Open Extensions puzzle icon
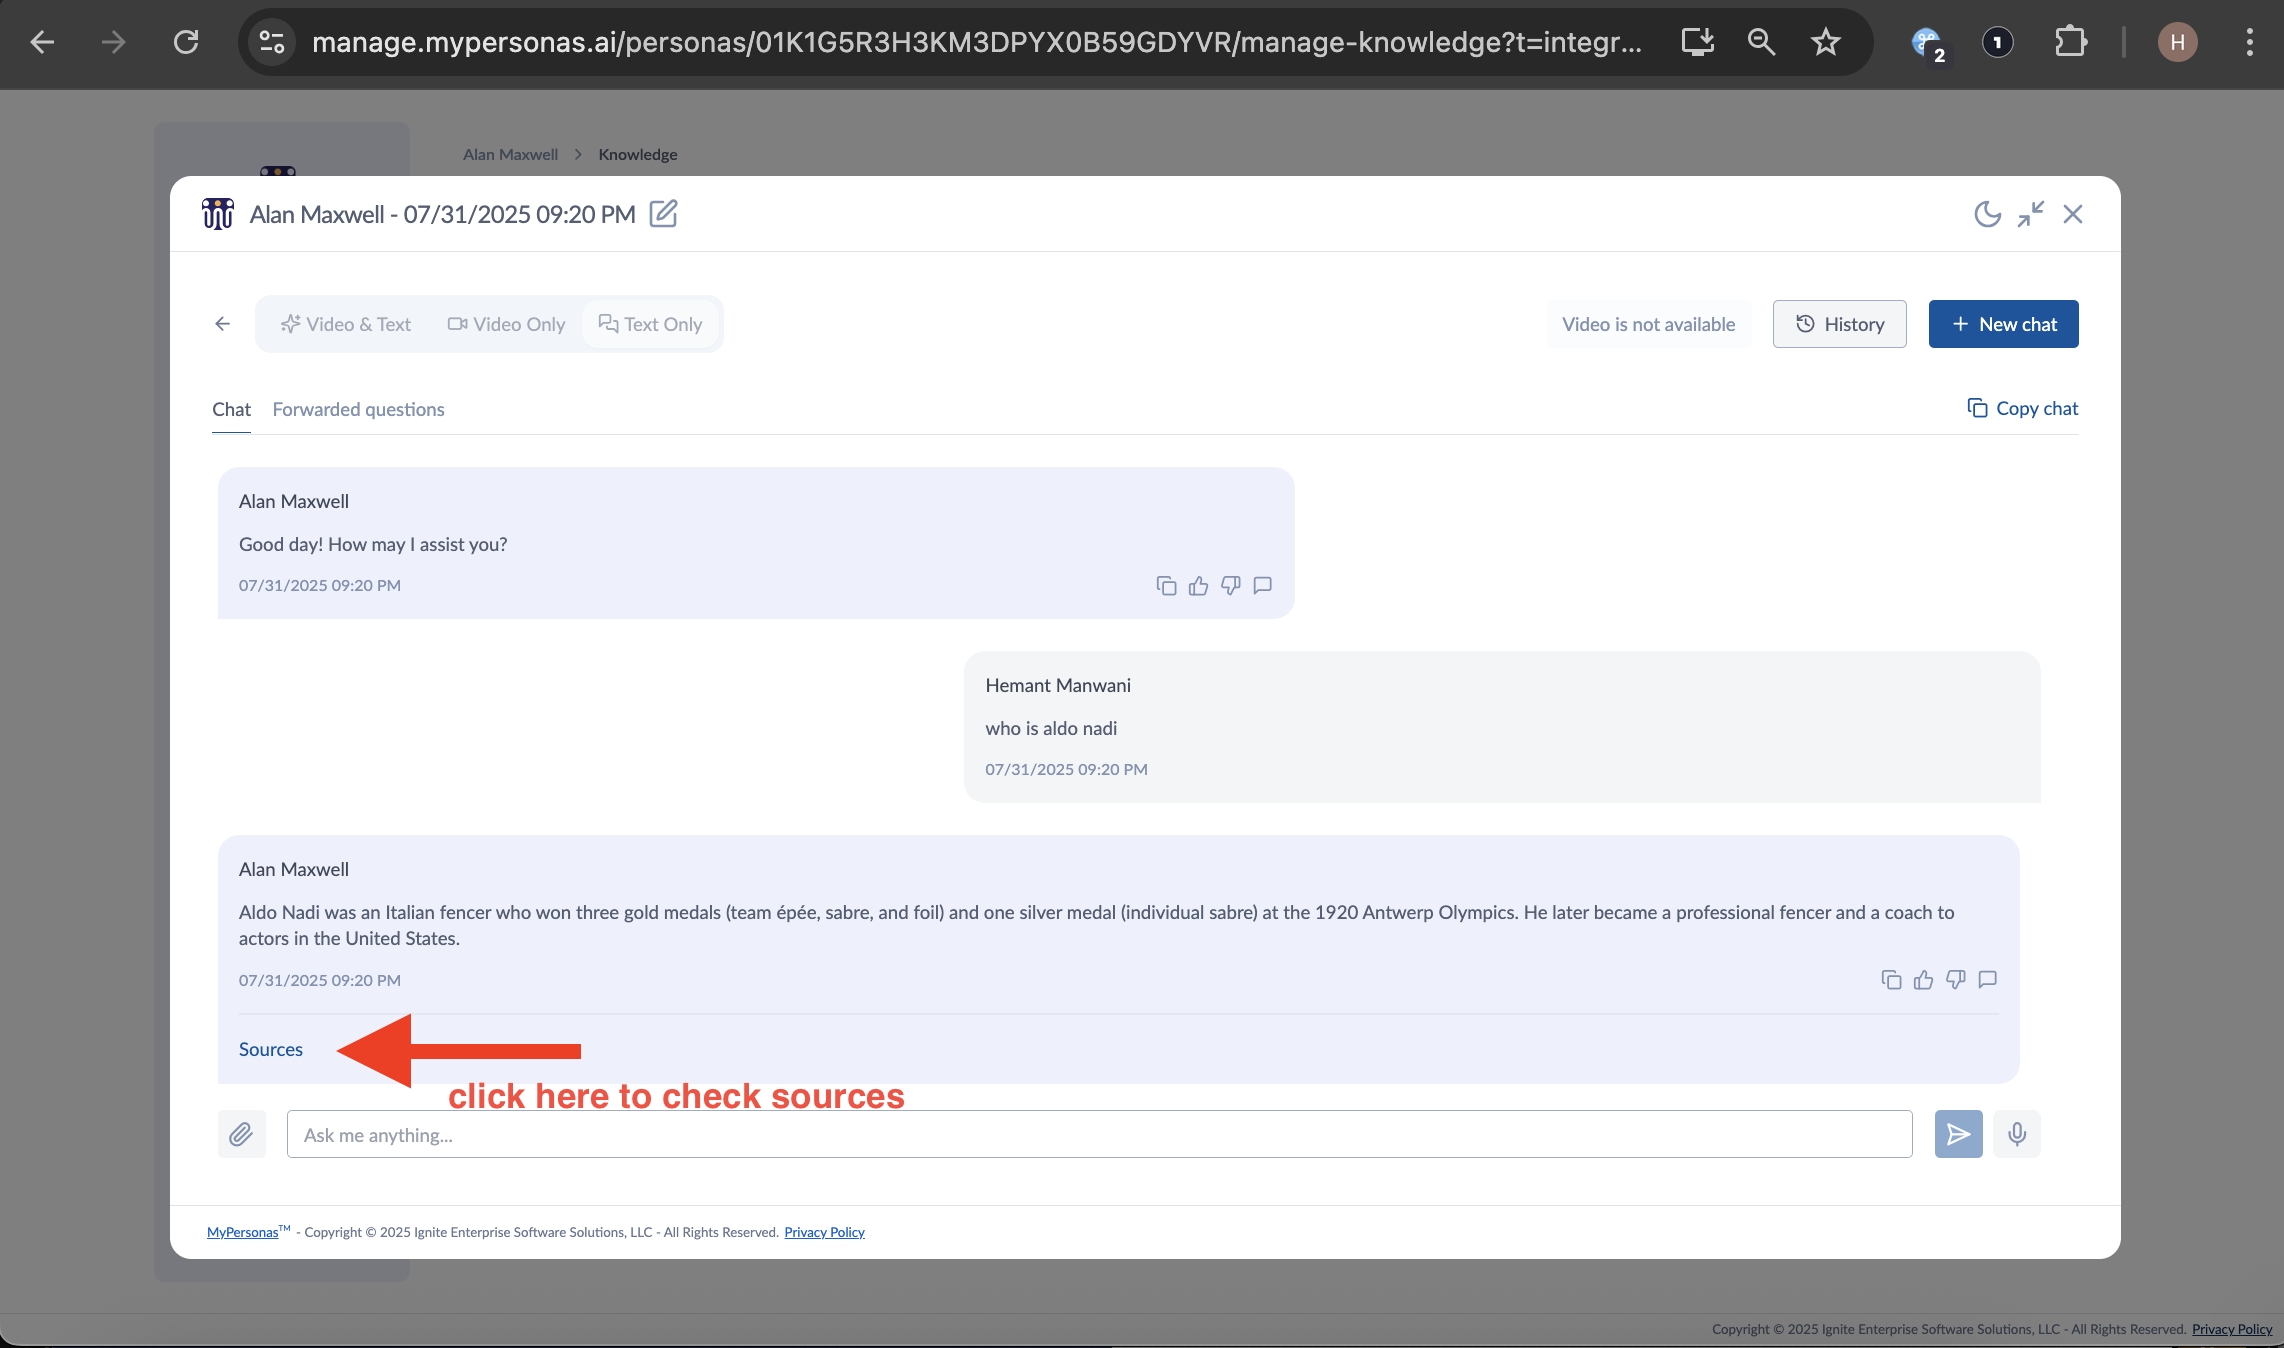Image resolution: width=2284 pixels, height=1348 pixels. click(2070, 42)
